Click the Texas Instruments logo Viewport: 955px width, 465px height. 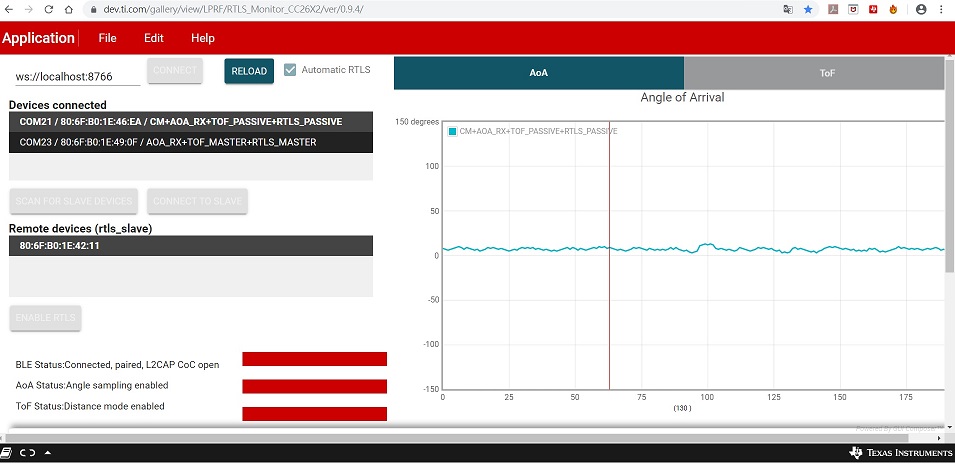pos(900,453)
